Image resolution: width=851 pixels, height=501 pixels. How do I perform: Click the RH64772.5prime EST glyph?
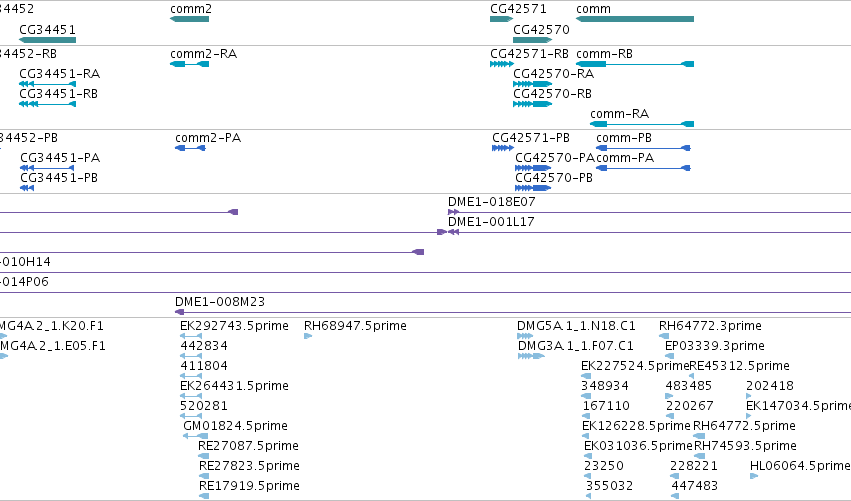click(x=699, y=436)
